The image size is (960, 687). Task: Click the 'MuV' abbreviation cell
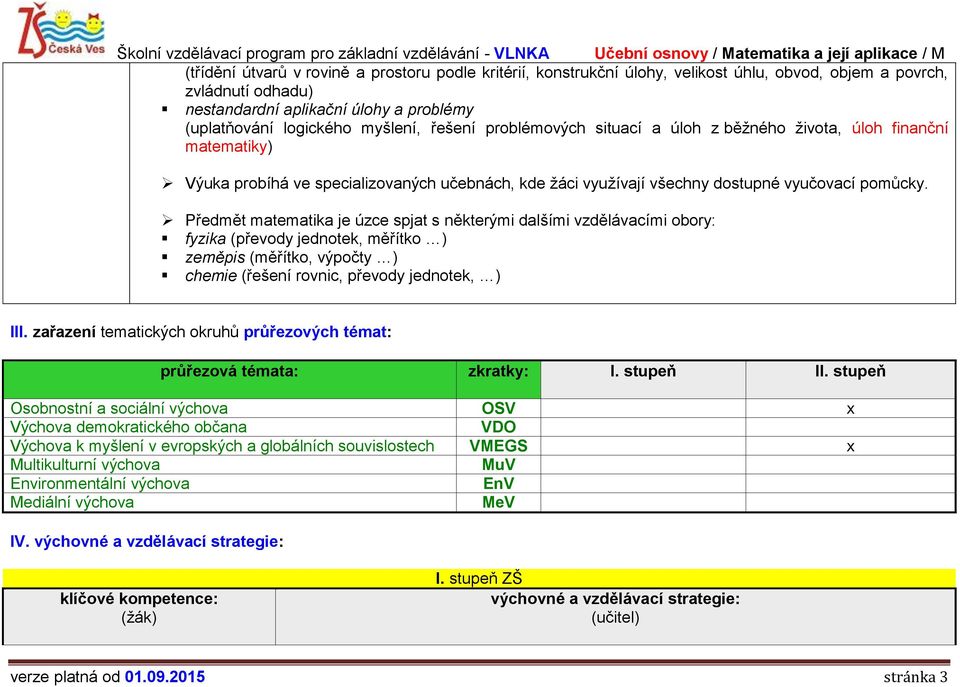[x=498, y=465]
